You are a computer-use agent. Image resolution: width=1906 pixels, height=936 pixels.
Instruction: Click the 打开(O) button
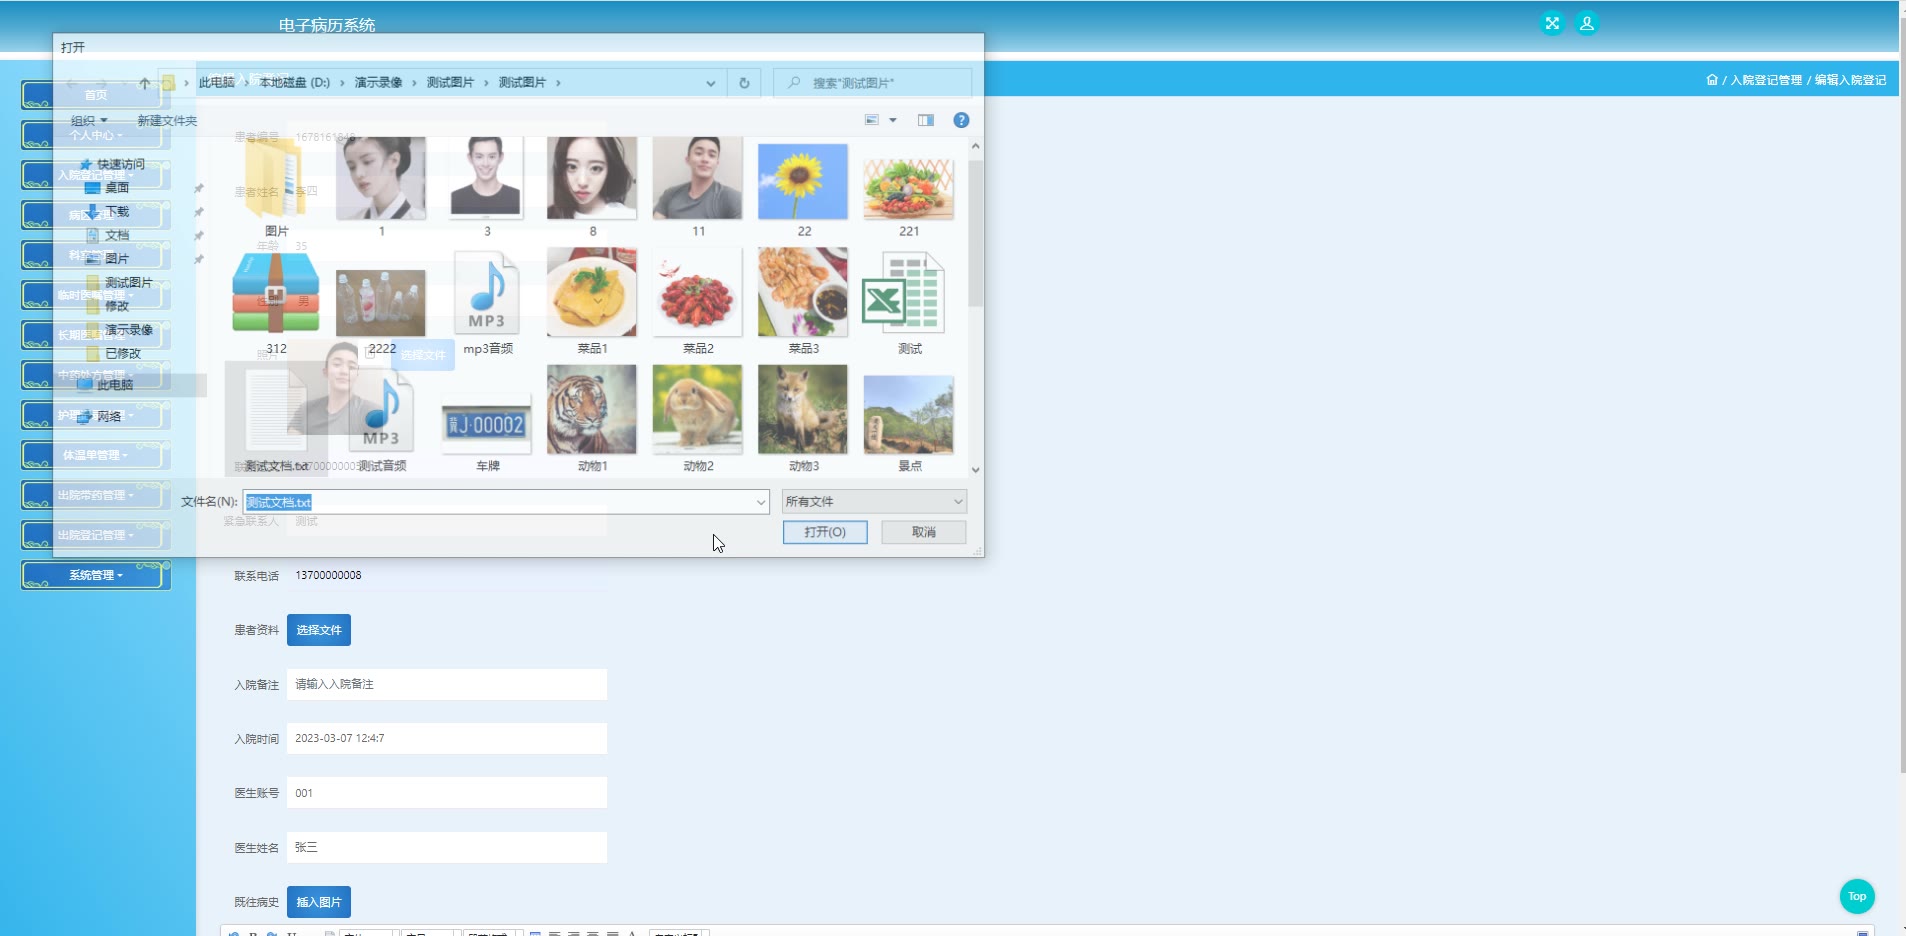coord(825,532)
